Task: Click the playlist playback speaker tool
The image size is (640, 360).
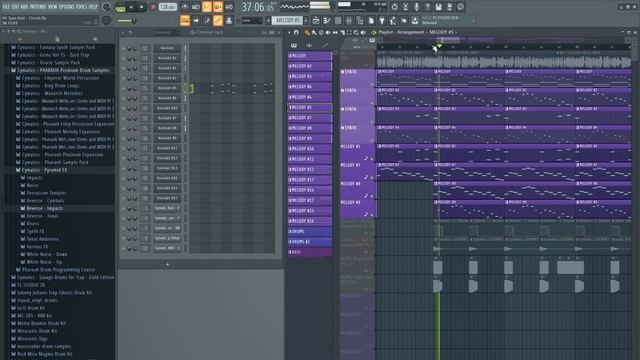Action: point(363,32)
